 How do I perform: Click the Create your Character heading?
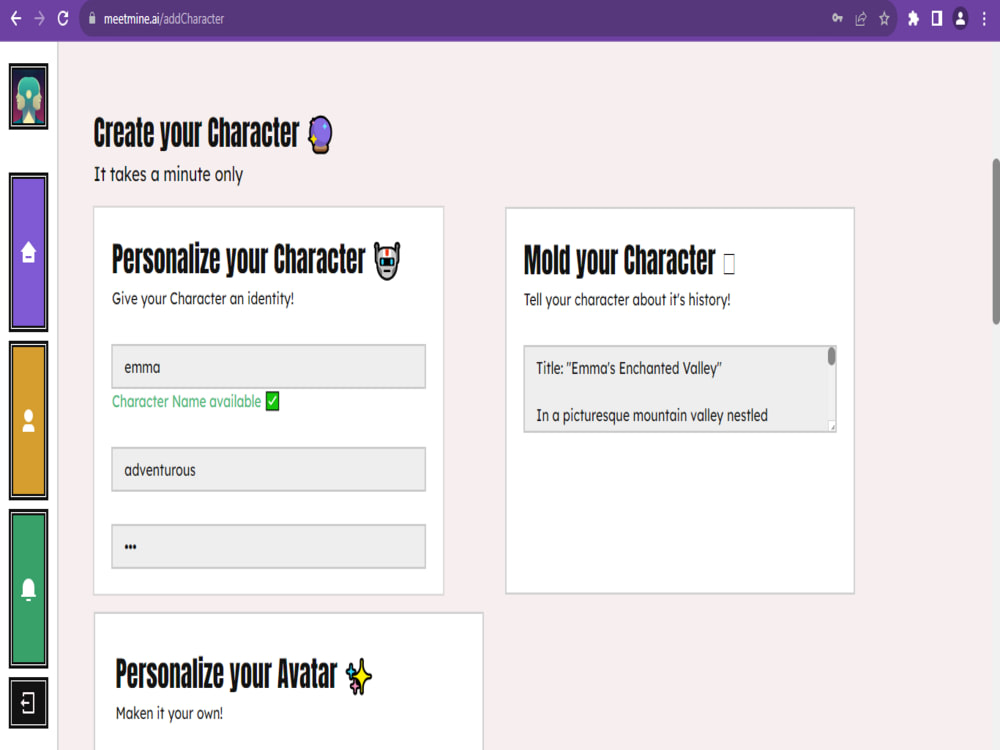(196, 133)
